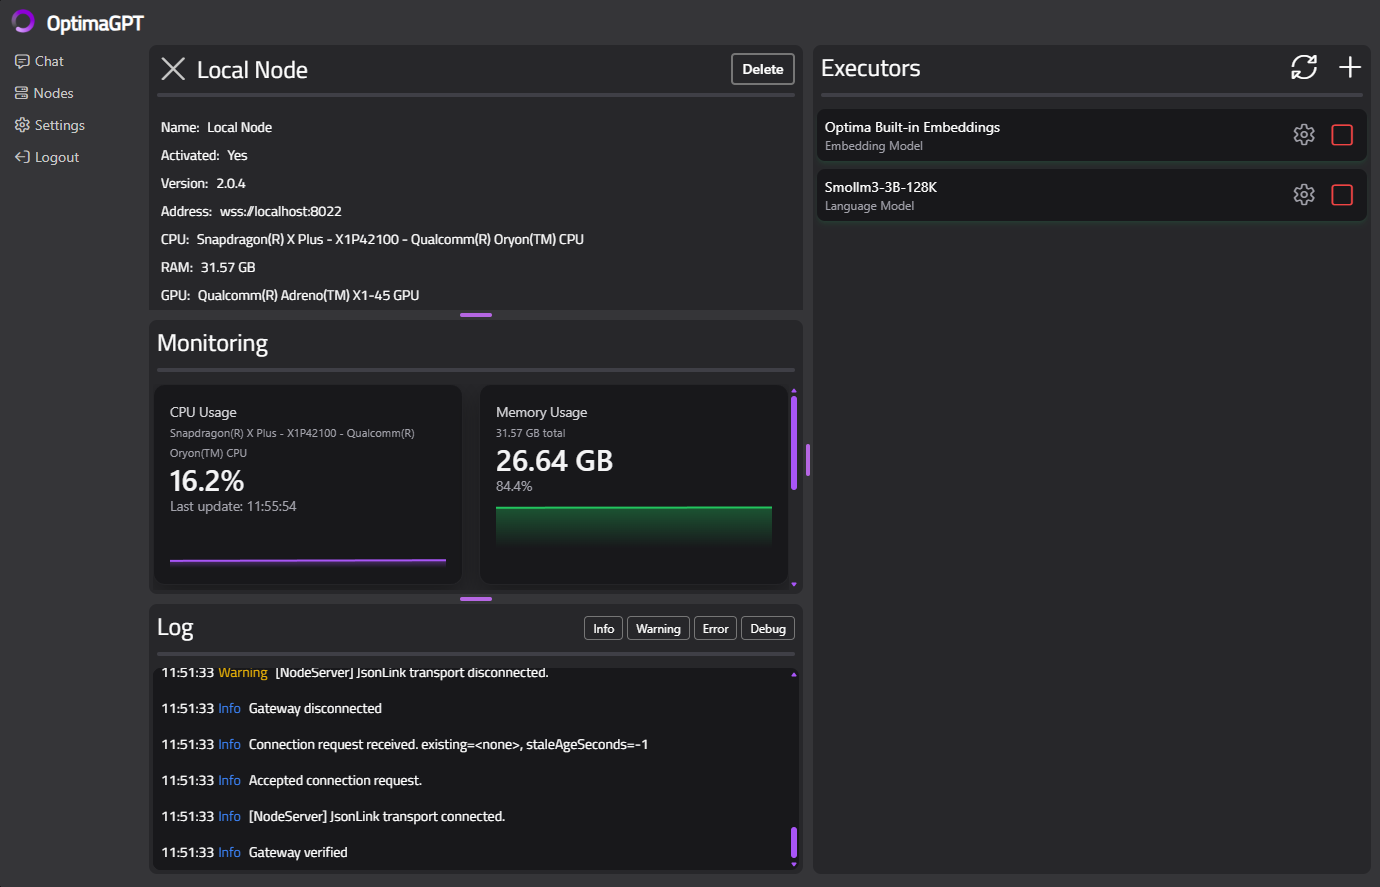Open Chat from the sidebar menu
The image size is (1380, 887).
tap(39, 60)
